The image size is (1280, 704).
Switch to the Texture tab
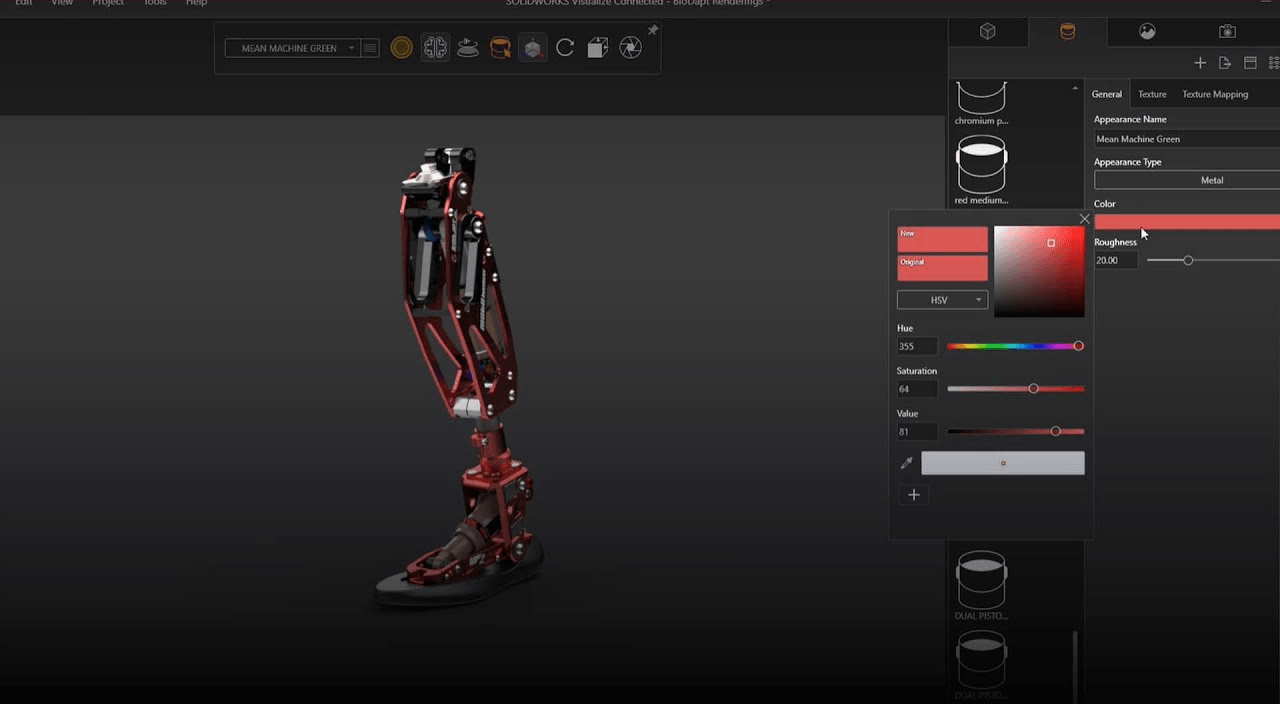pos(1152,94)
